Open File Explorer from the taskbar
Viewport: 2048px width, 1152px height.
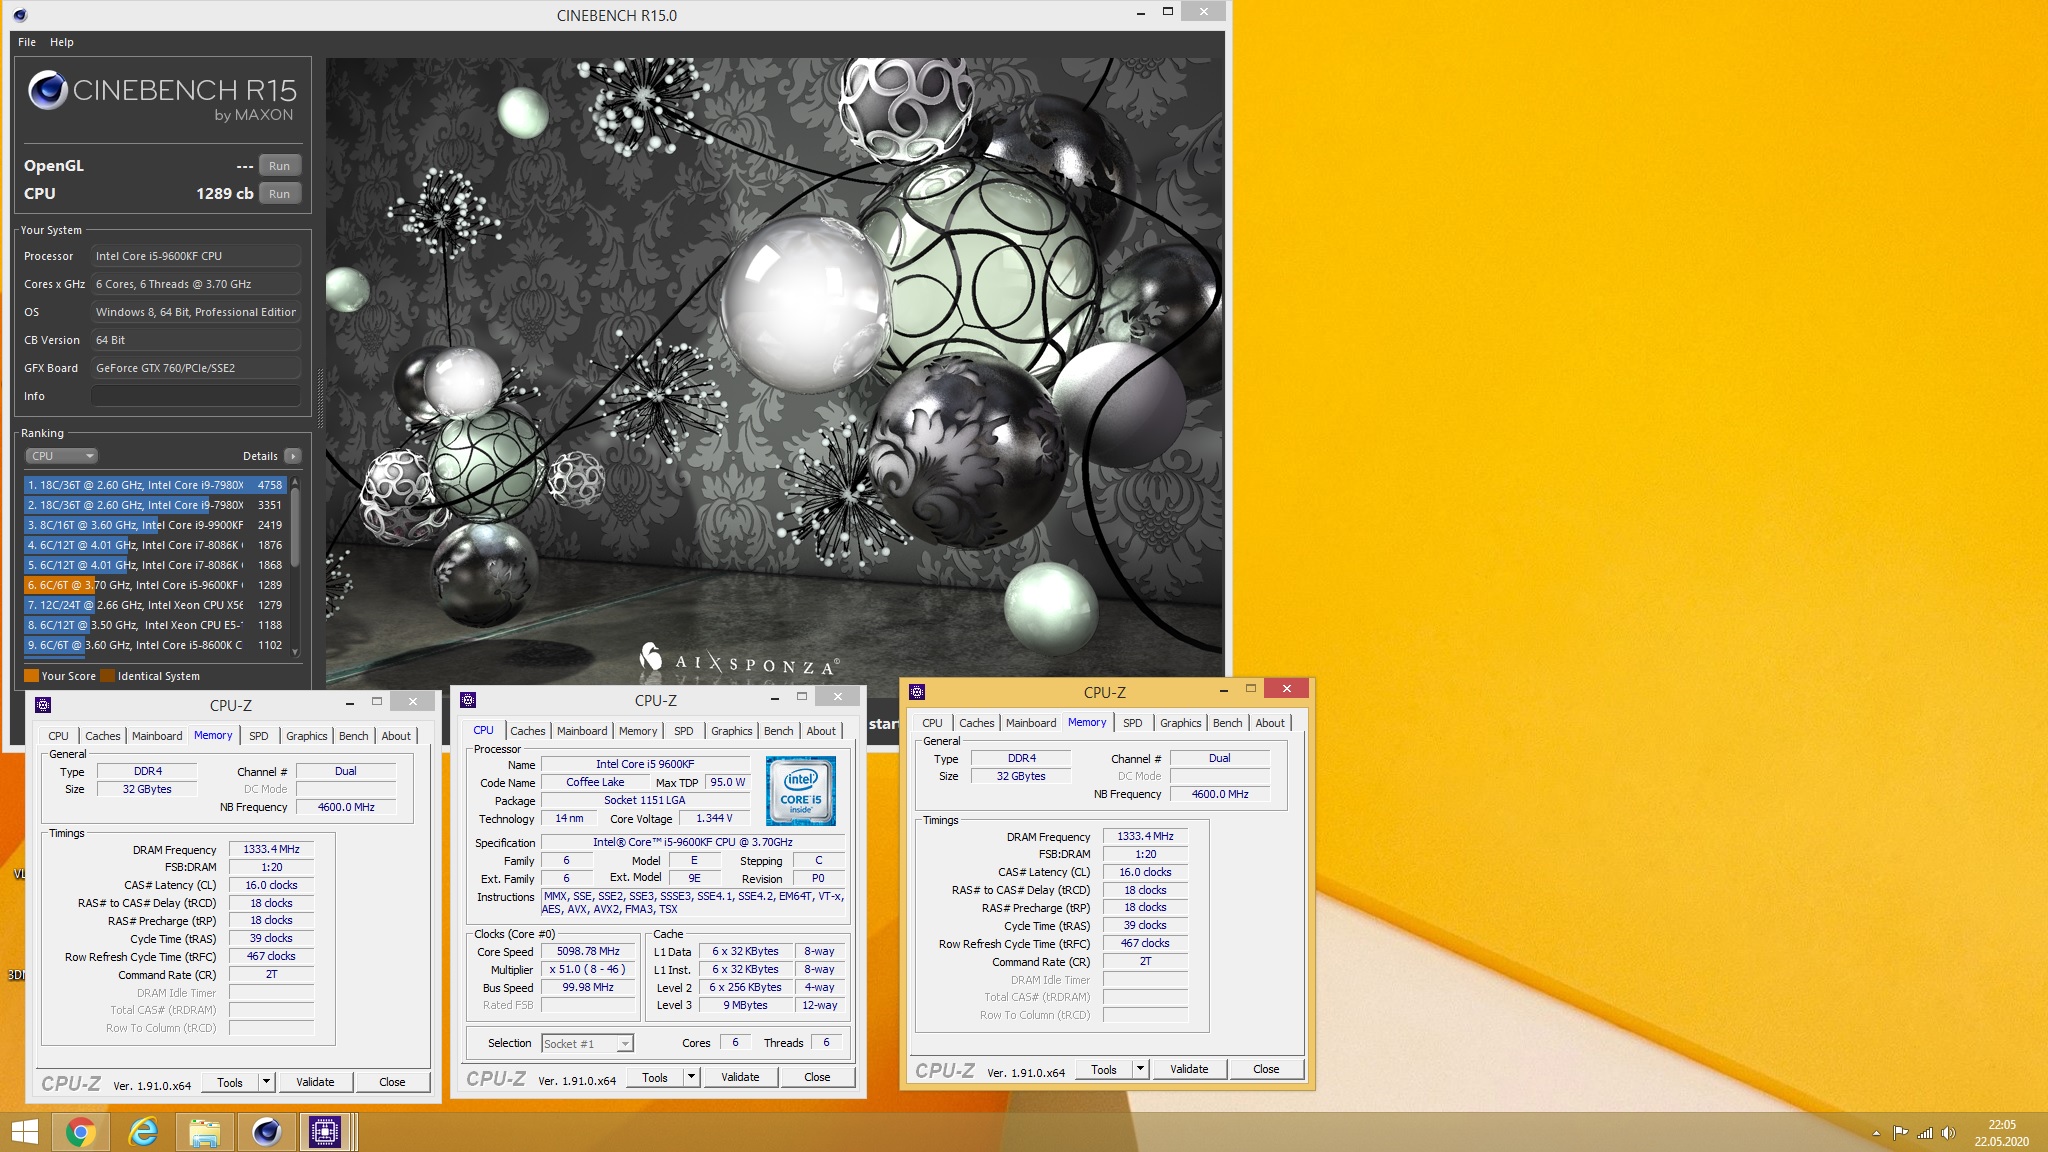pyautogui.click(x=204, y=1132)
